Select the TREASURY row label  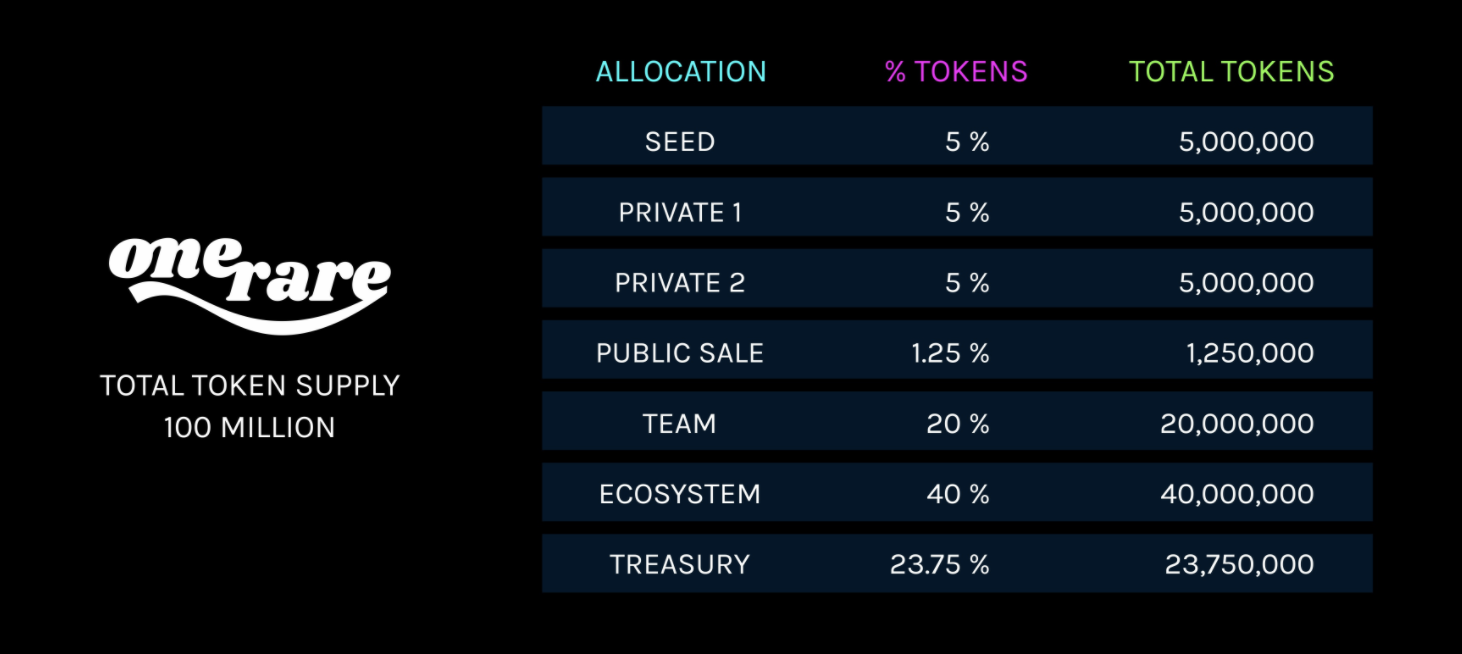coord(680,565)
